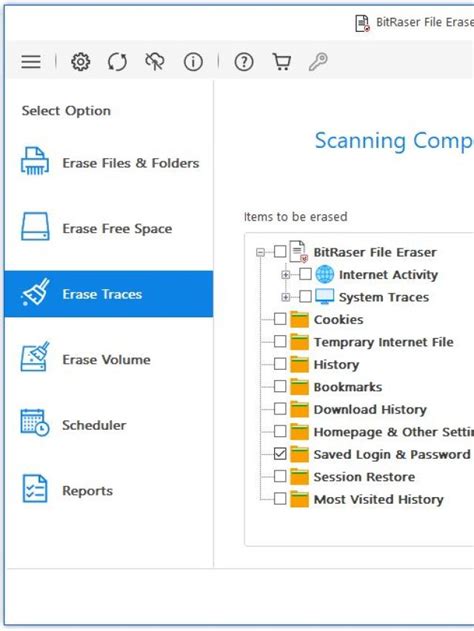Enable the Cookies checkbox
Image resolution: width=474 pixels, height=631 pixels.
pyautogui.click(x=280, y=319)
